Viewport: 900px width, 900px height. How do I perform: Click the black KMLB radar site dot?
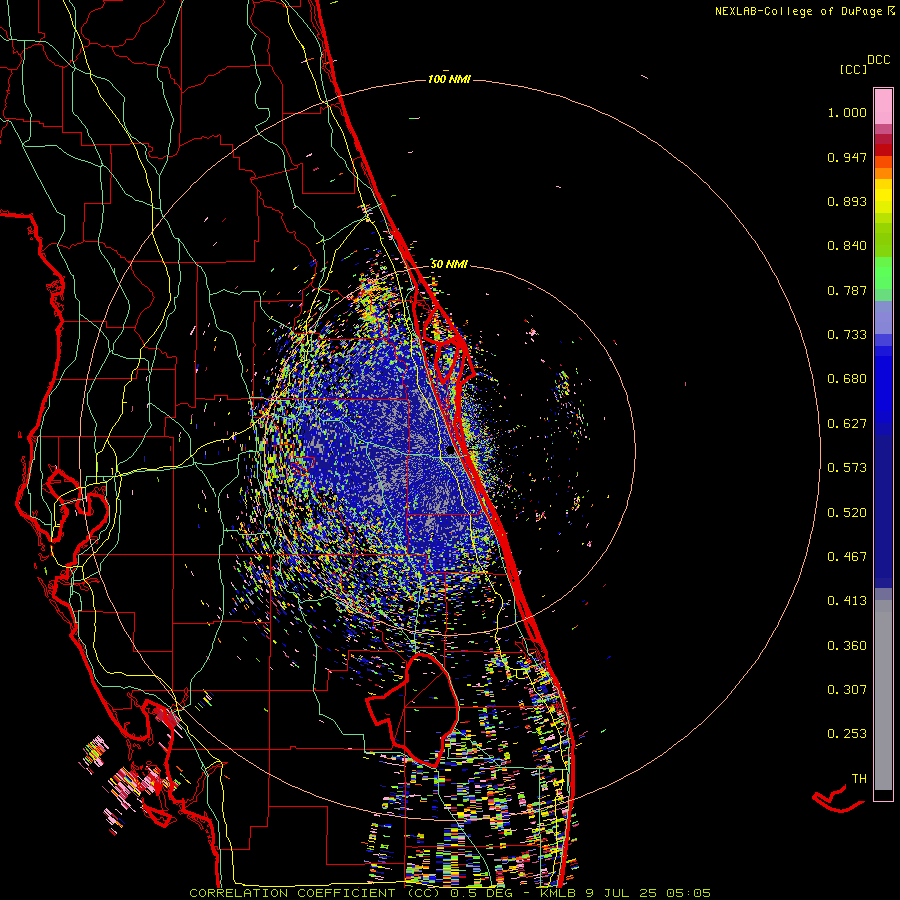click(450, 450)
